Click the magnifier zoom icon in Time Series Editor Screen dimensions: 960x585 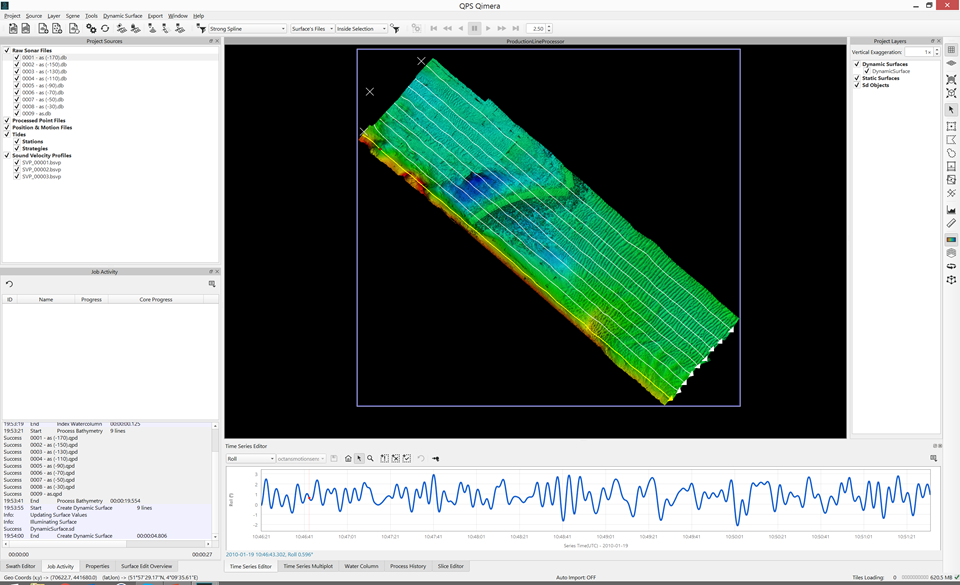[370, 459]
